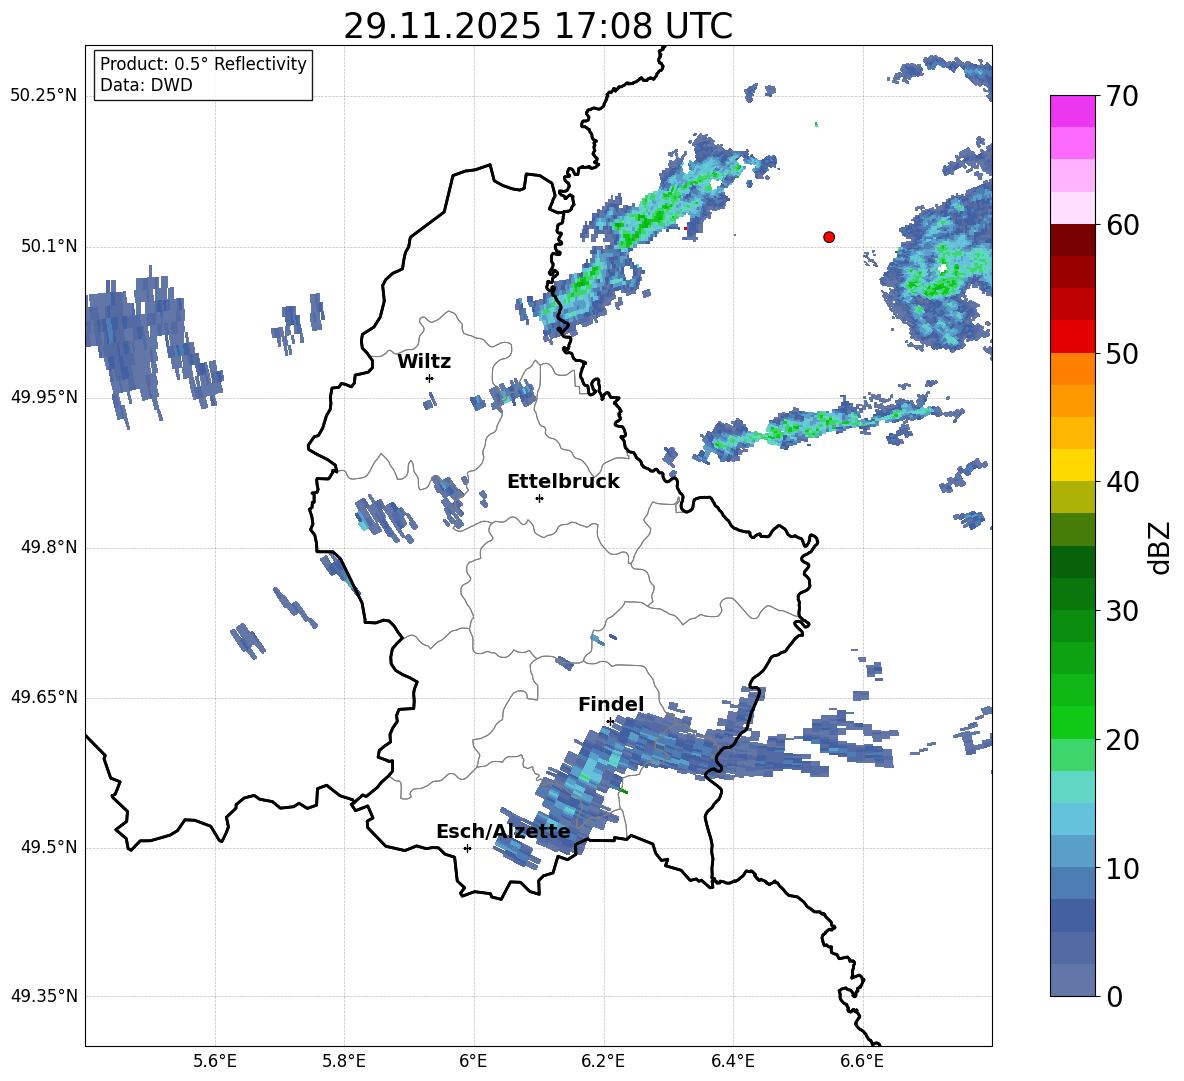The width and height of the screenshot is (1184, 1081).
Task: Click the magenta top colorbar segment
Action: tap(1073, 111)
